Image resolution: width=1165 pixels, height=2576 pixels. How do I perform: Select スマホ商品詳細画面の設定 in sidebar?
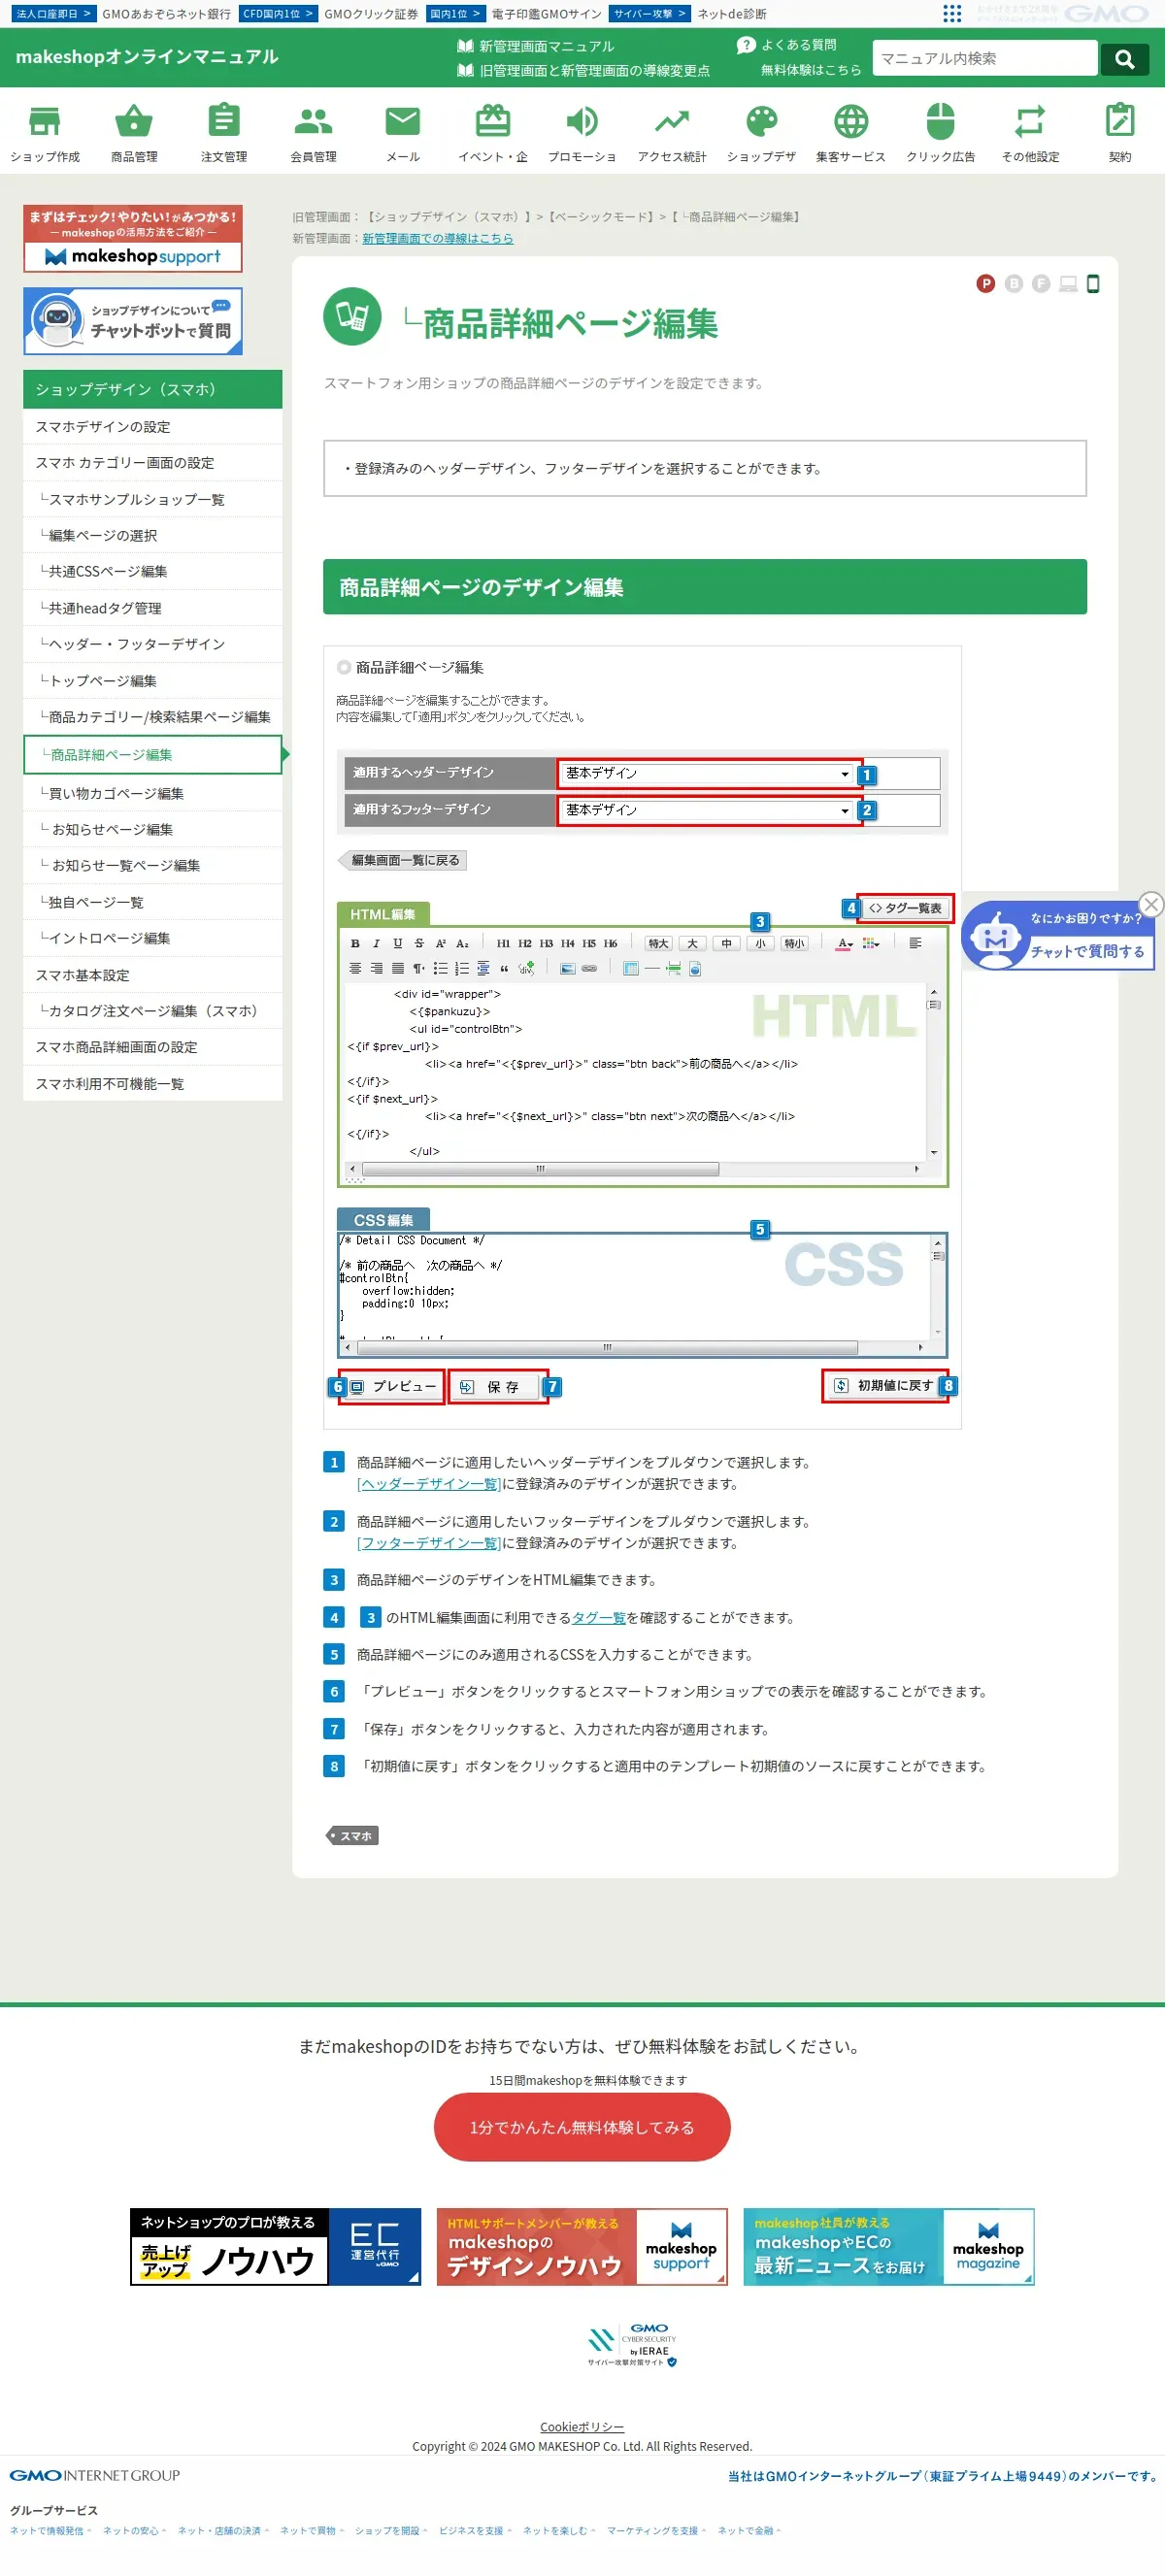[x=152, y=1048]
